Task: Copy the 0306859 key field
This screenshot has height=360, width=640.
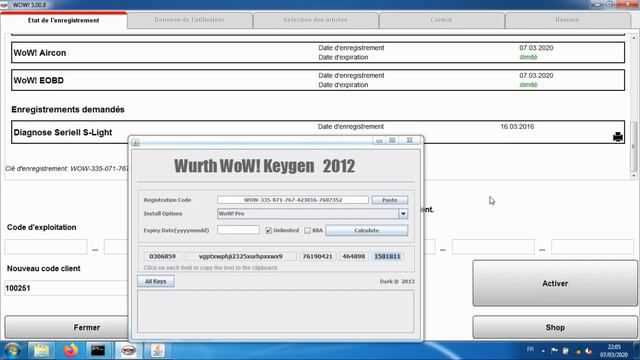Action: [162, 256]
